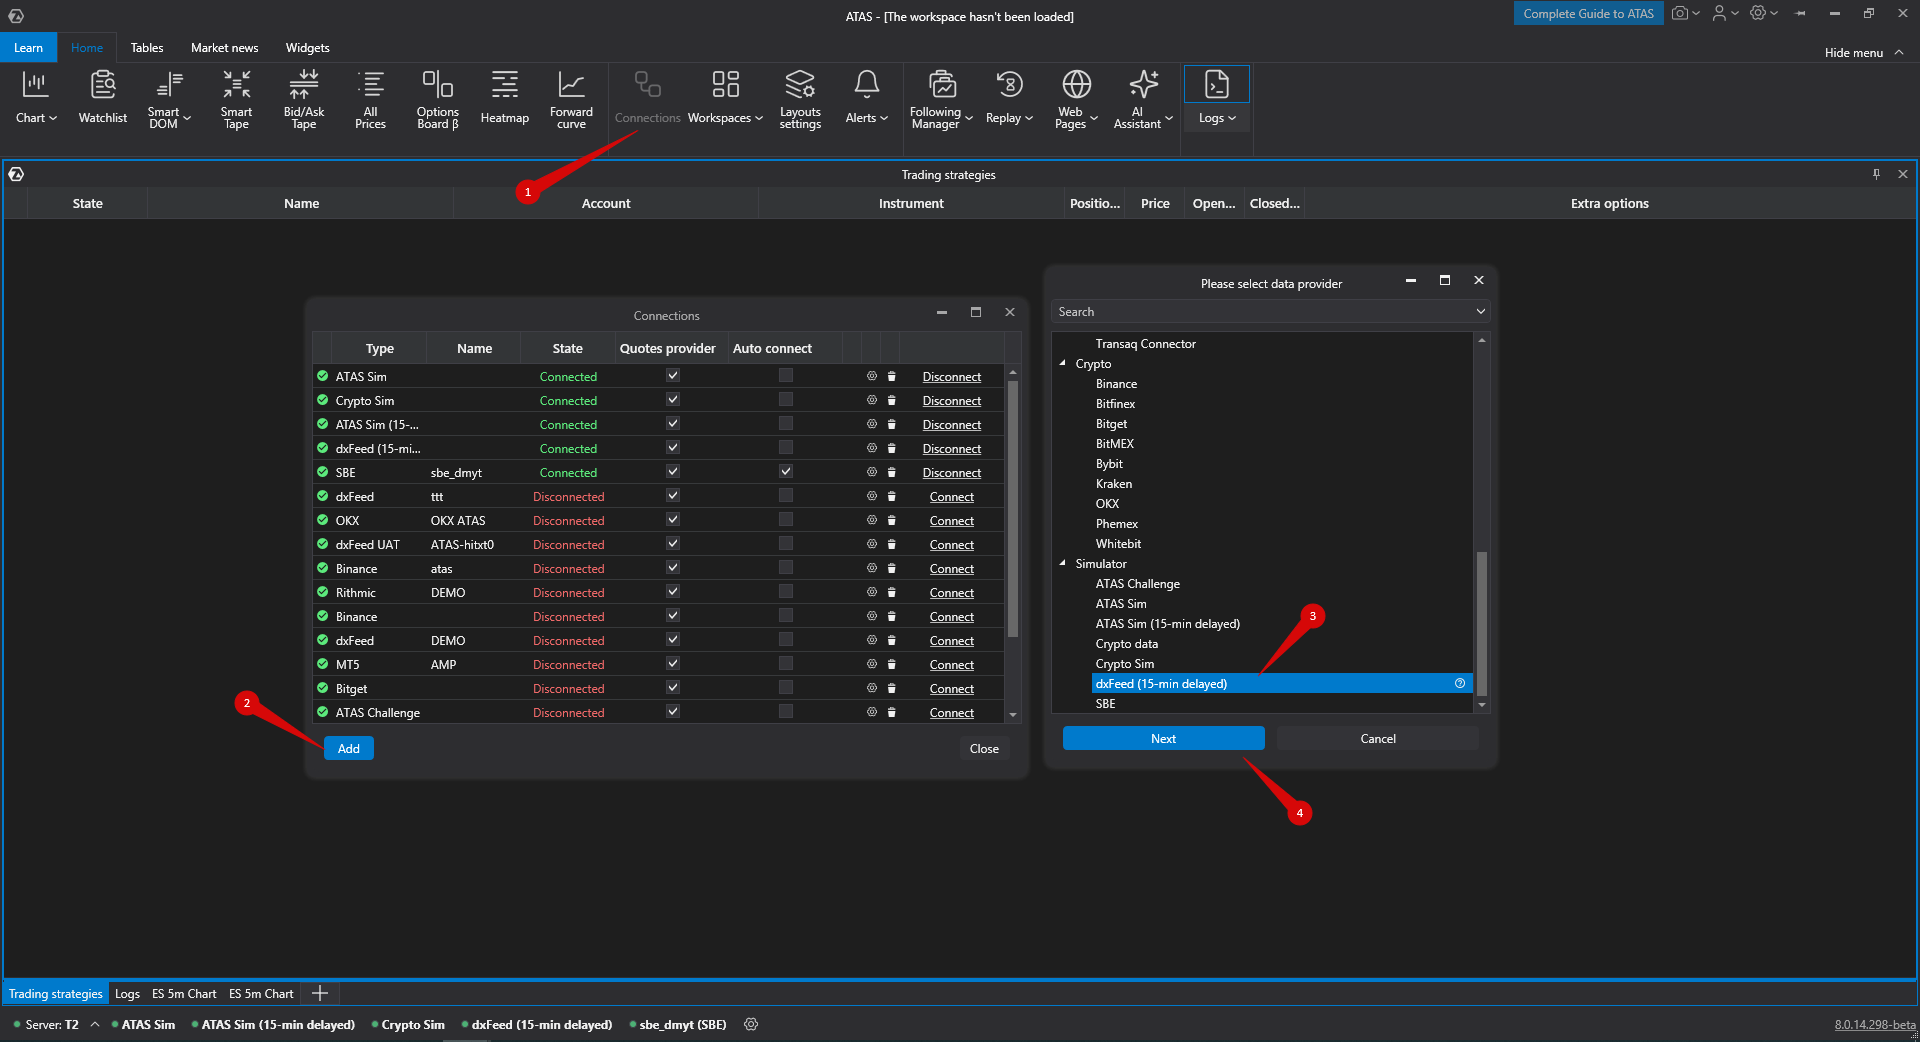Collapse ribbon with Hide menu
This screenshot has width=1920, height=1042.
1863,52
